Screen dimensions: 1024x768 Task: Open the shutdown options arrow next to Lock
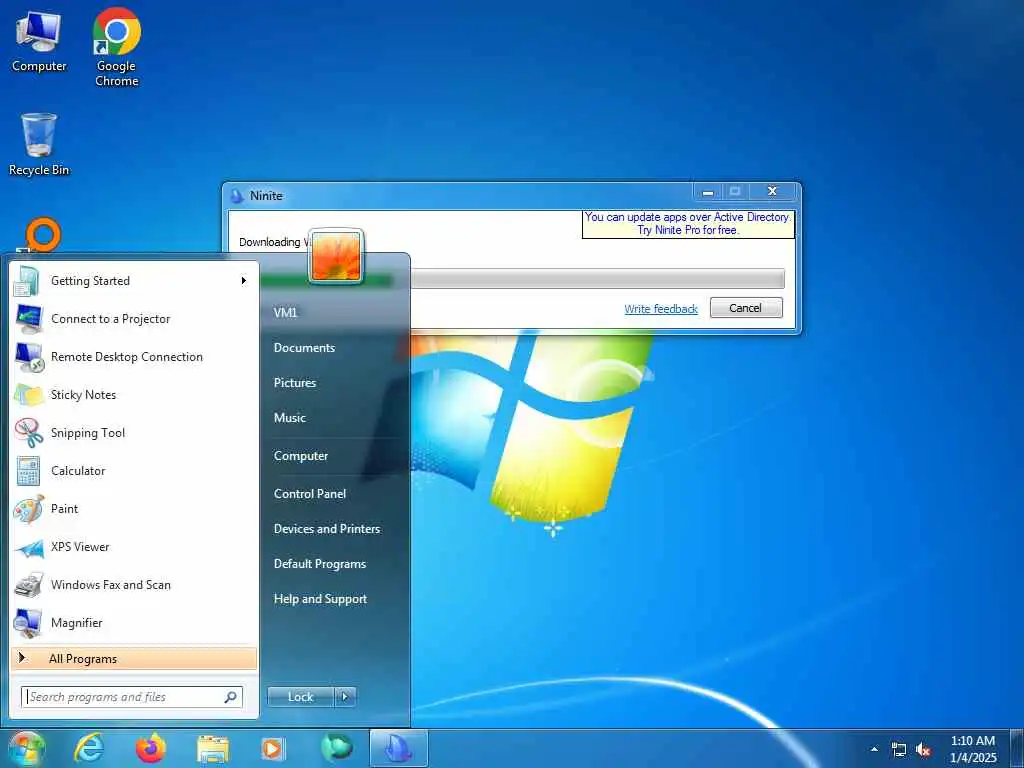tap(345, 697)
